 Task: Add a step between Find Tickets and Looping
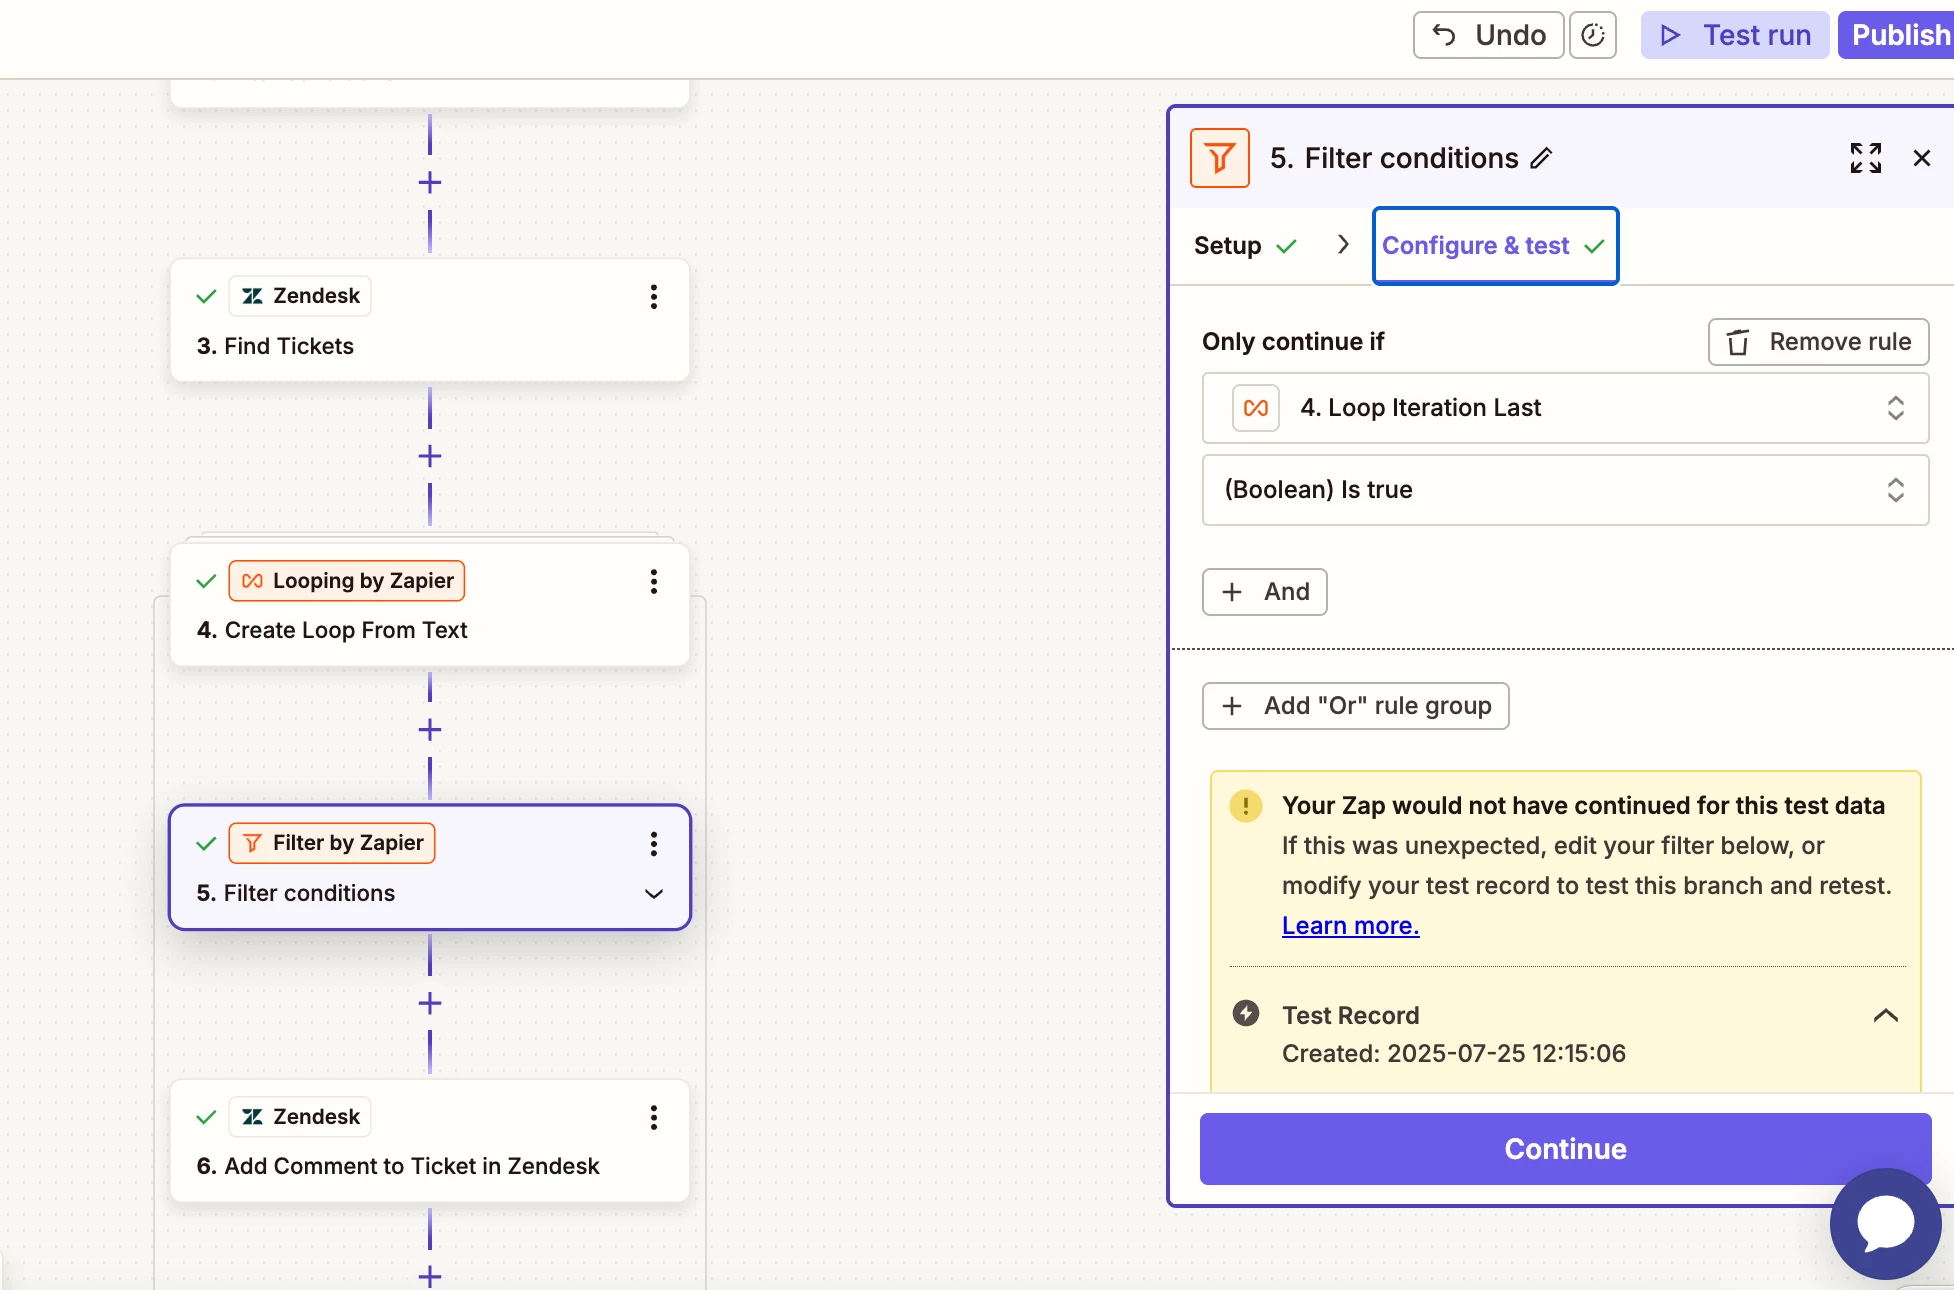tap(430, 457)
